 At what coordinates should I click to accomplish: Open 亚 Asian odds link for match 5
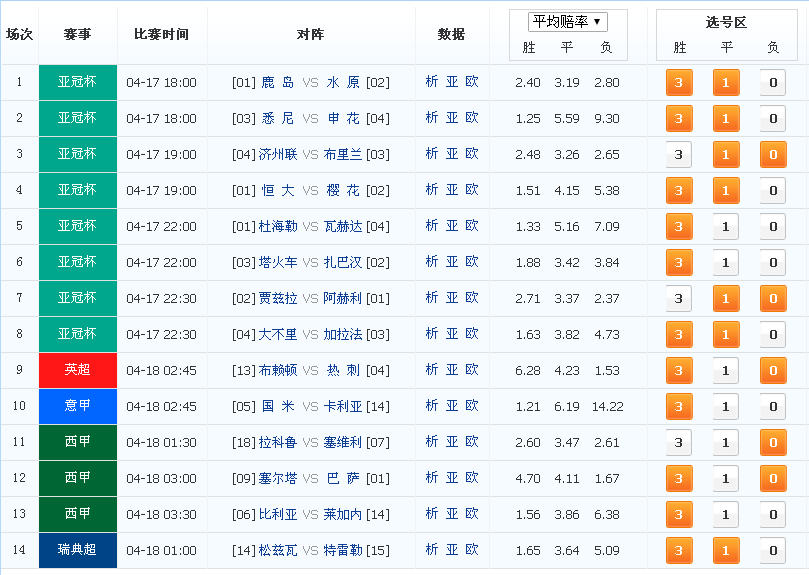pyautogui.click(x=452, y=226)
